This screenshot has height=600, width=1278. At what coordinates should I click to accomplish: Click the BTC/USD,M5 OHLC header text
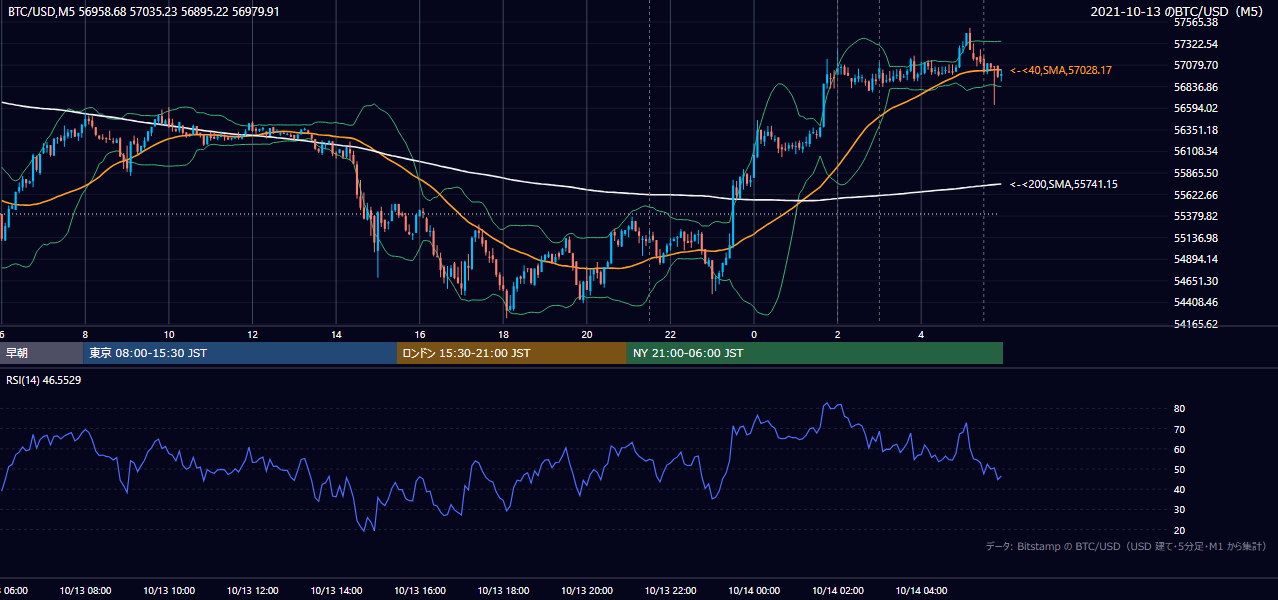pyautogui.click(x=144, y=11)
